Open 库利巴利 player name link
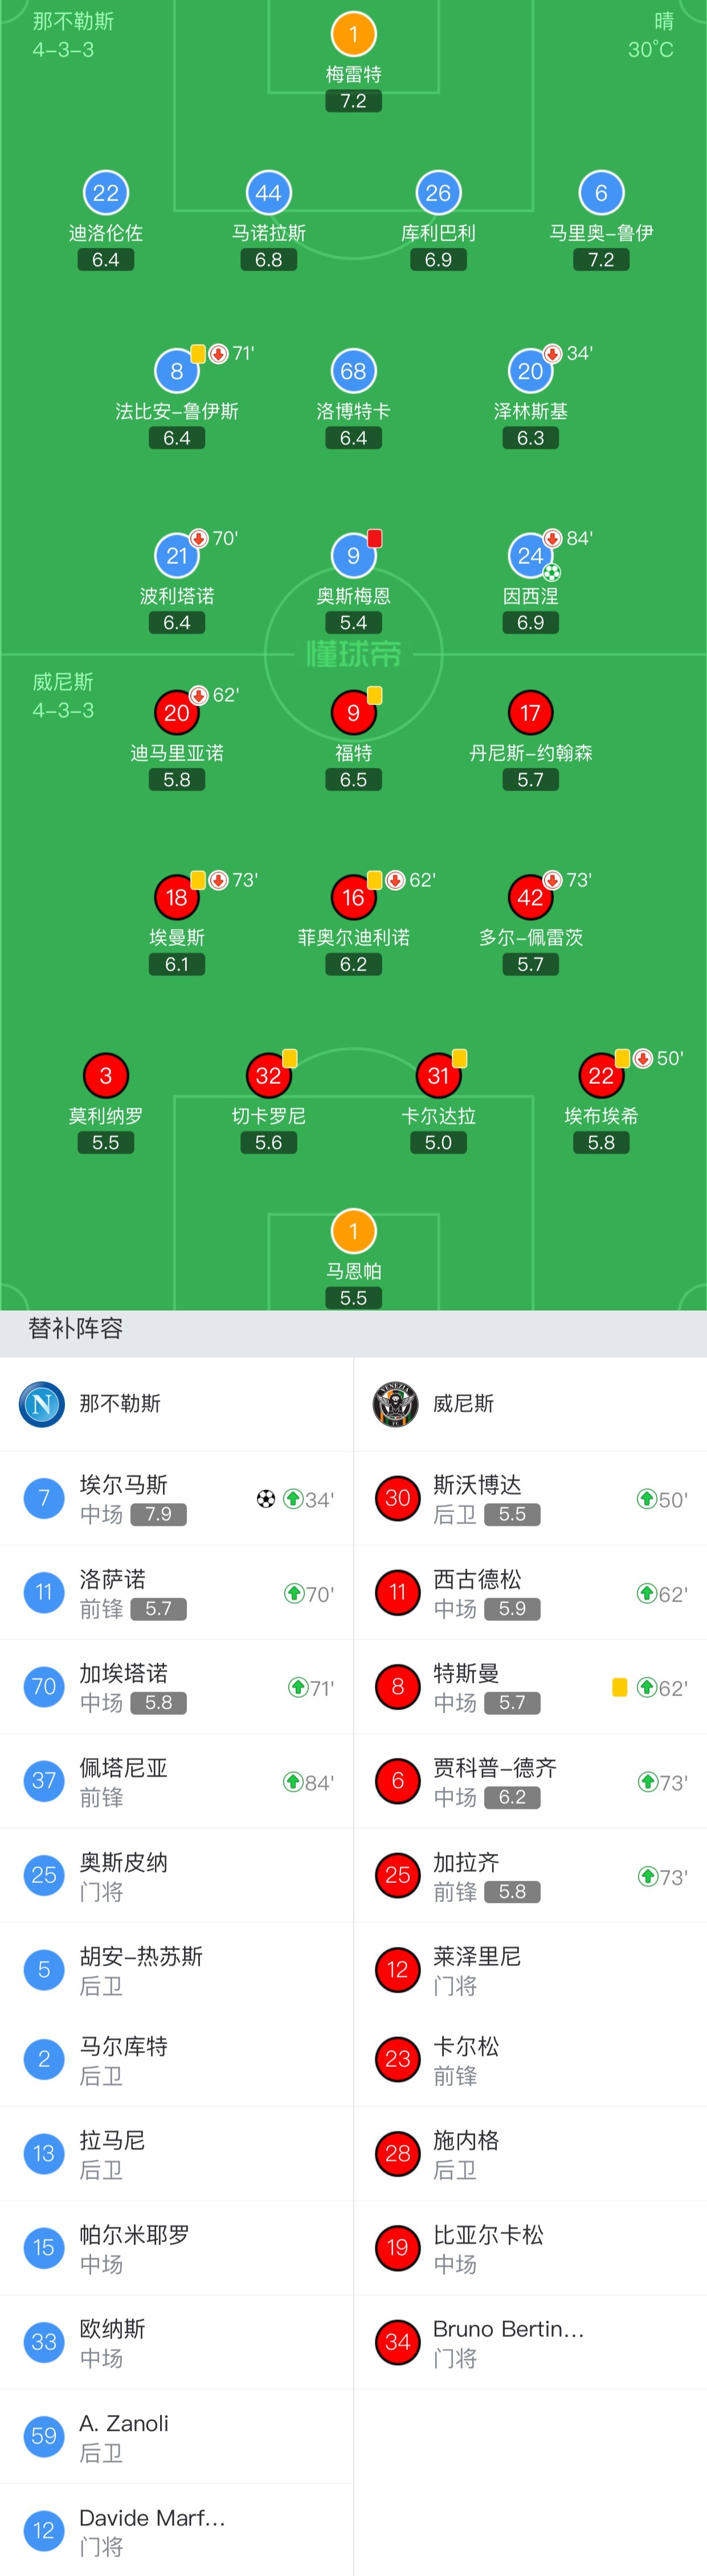 point(438,233)
